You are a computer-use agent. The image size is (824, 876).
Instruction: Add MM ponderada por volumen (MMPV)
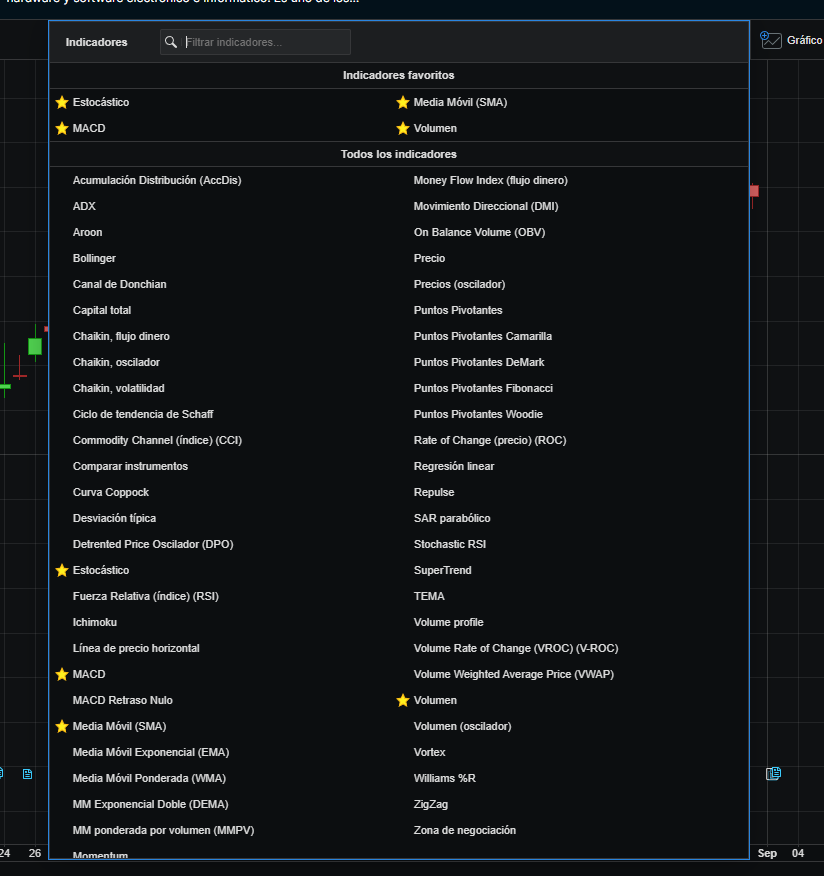tap(164, 830)
